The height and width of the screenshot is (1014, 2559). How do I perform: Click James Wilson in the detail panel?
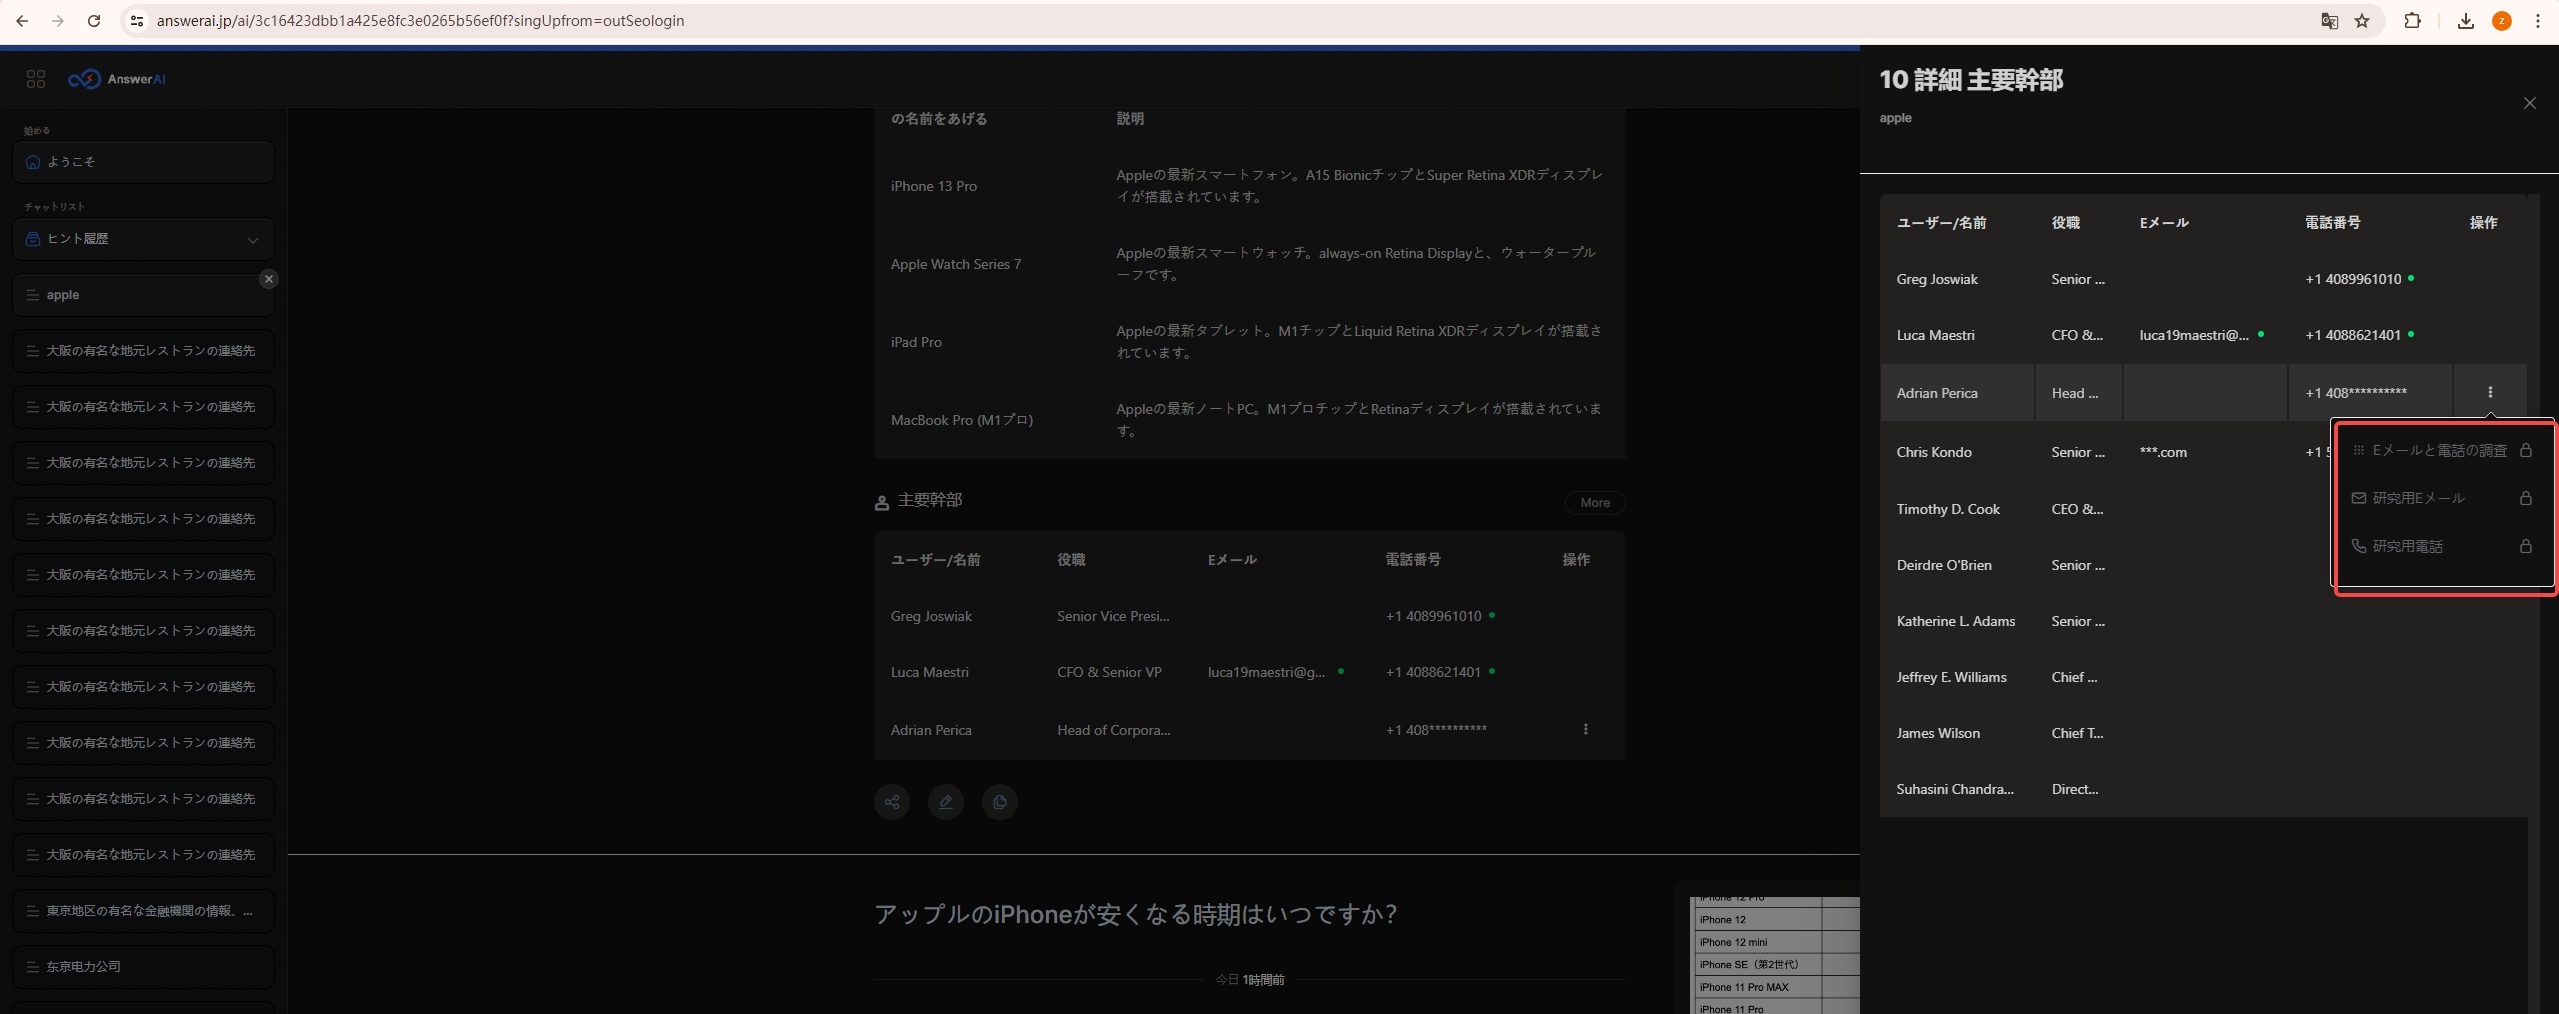tap(1937, 733)
